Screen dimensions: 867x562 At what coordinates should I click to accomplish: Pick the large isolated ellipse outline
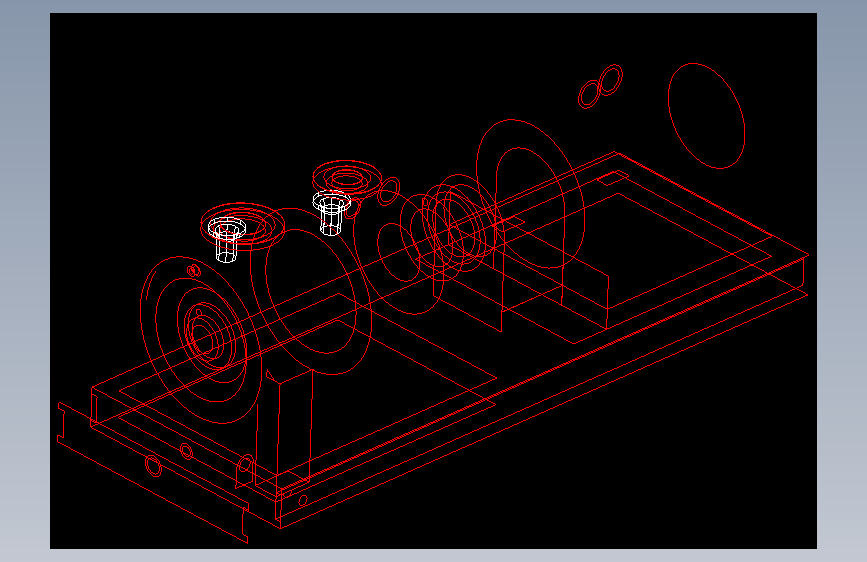tap(706, 116)
